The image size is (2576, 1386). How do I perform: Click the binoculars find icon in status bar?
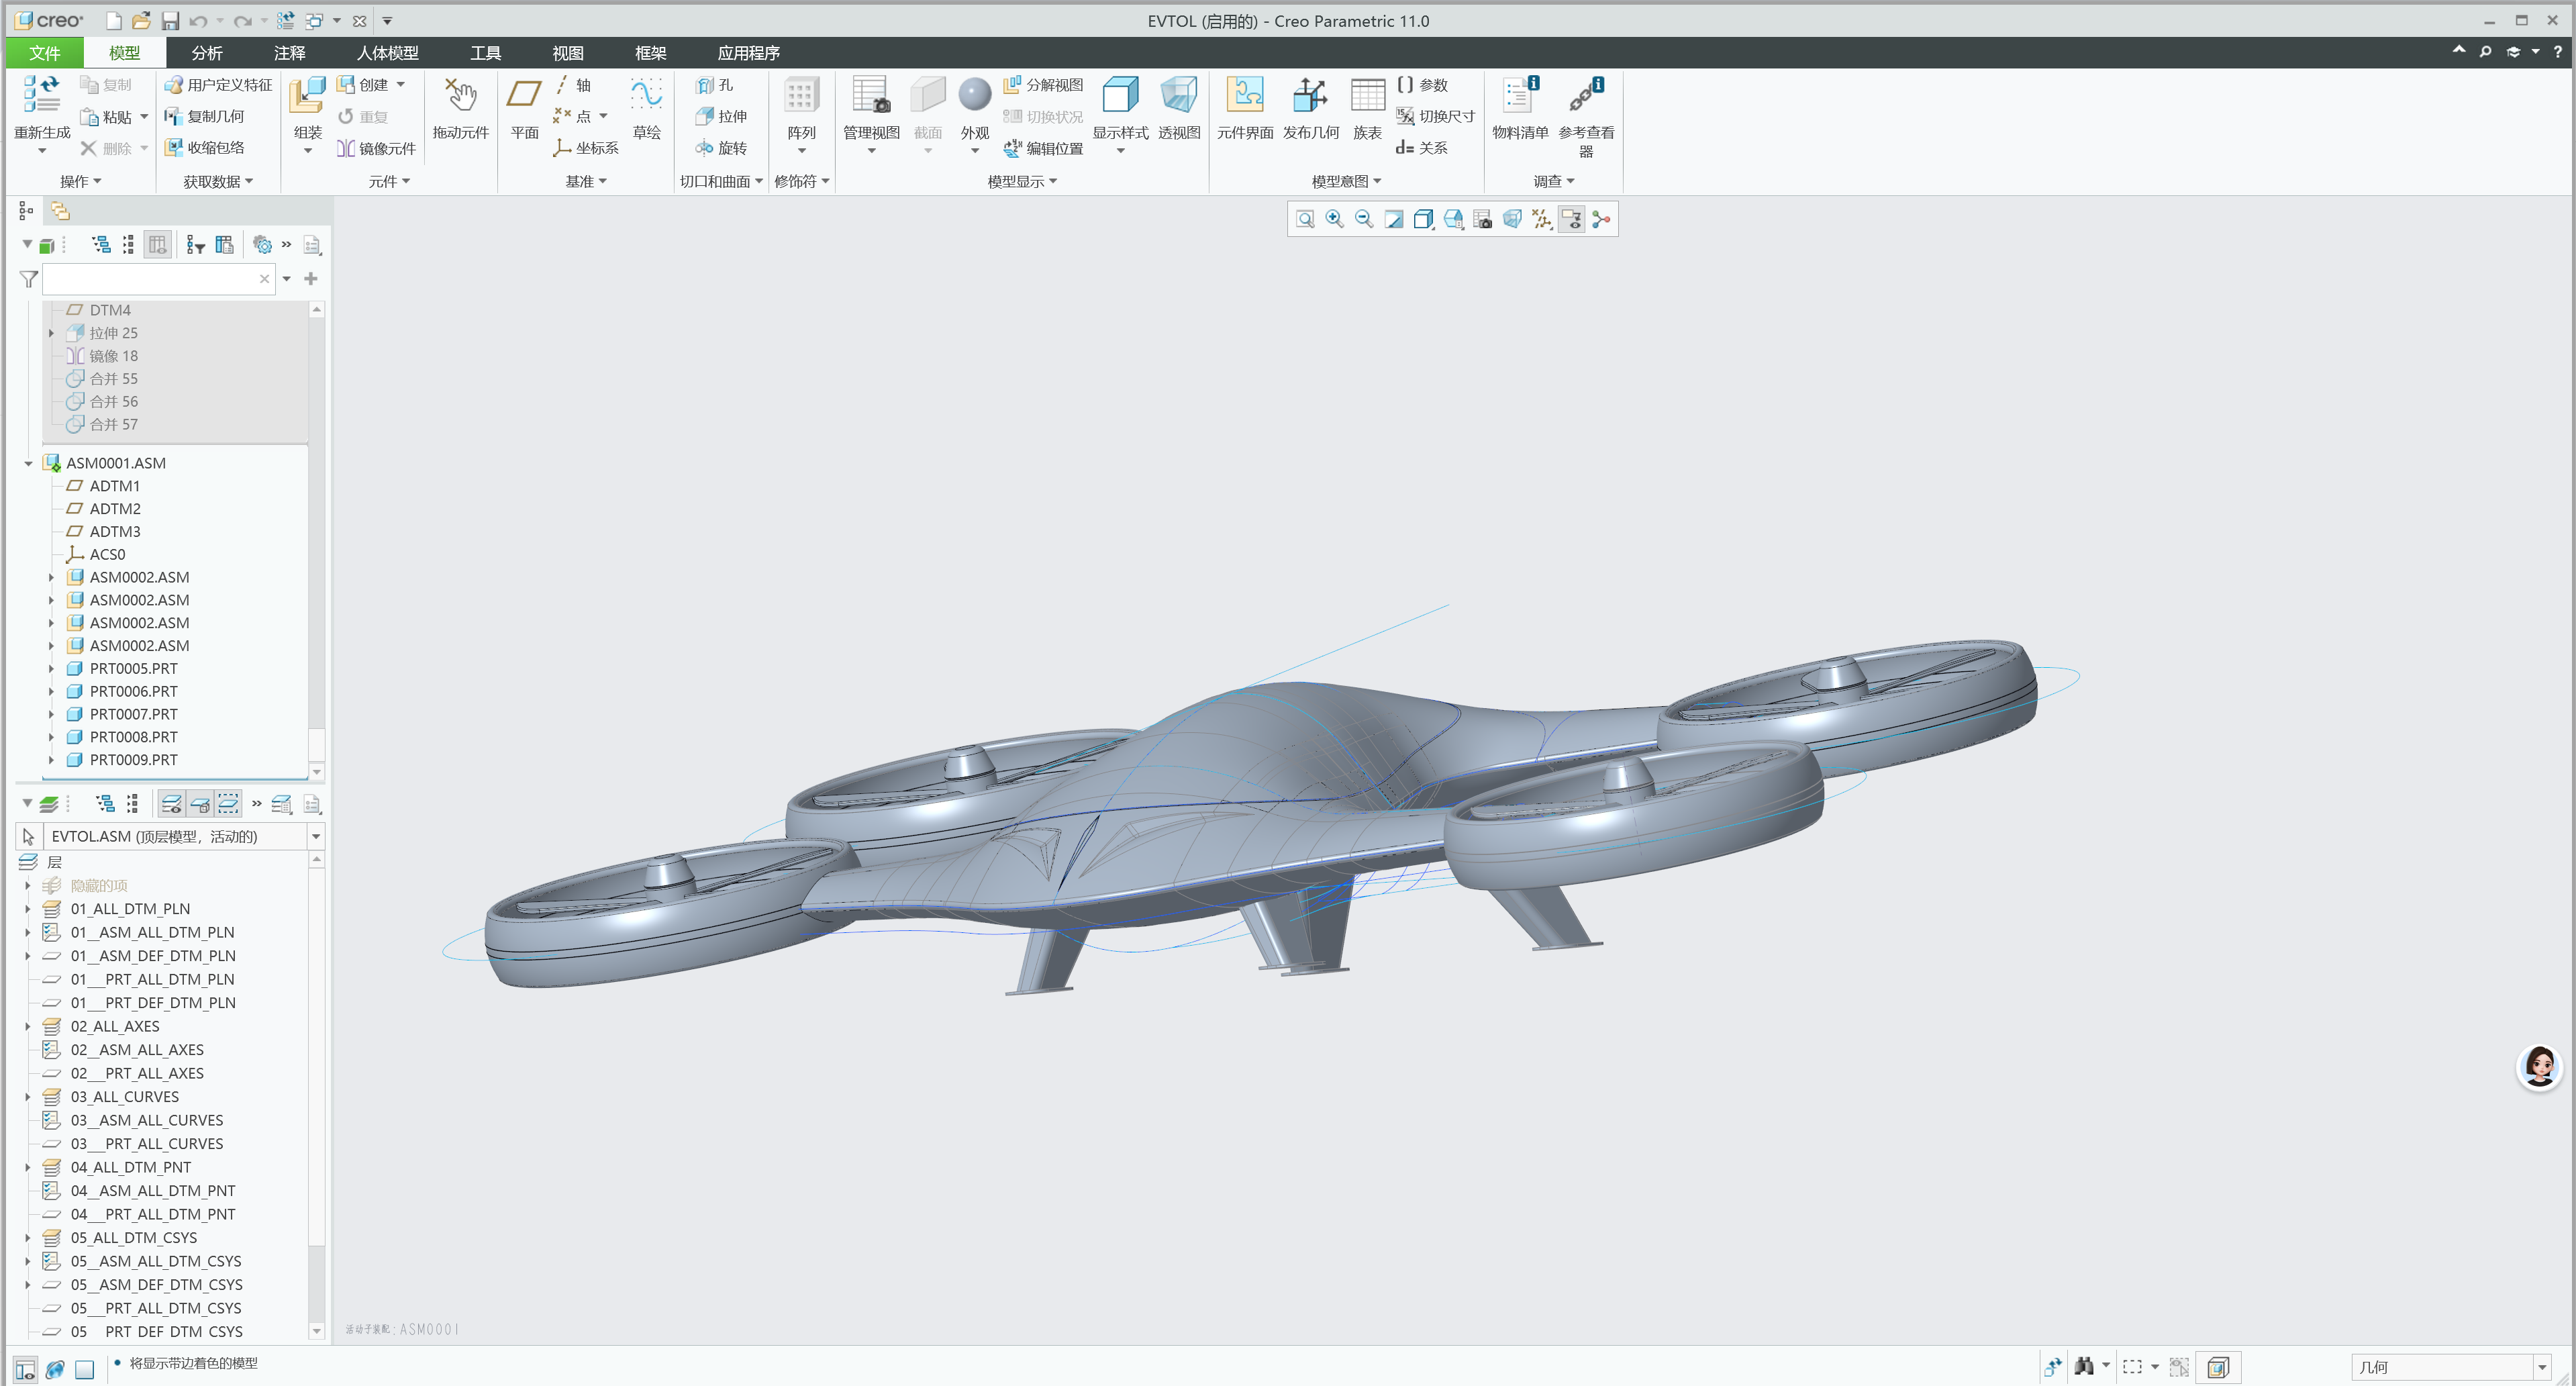click(x=2085, y=1367)
